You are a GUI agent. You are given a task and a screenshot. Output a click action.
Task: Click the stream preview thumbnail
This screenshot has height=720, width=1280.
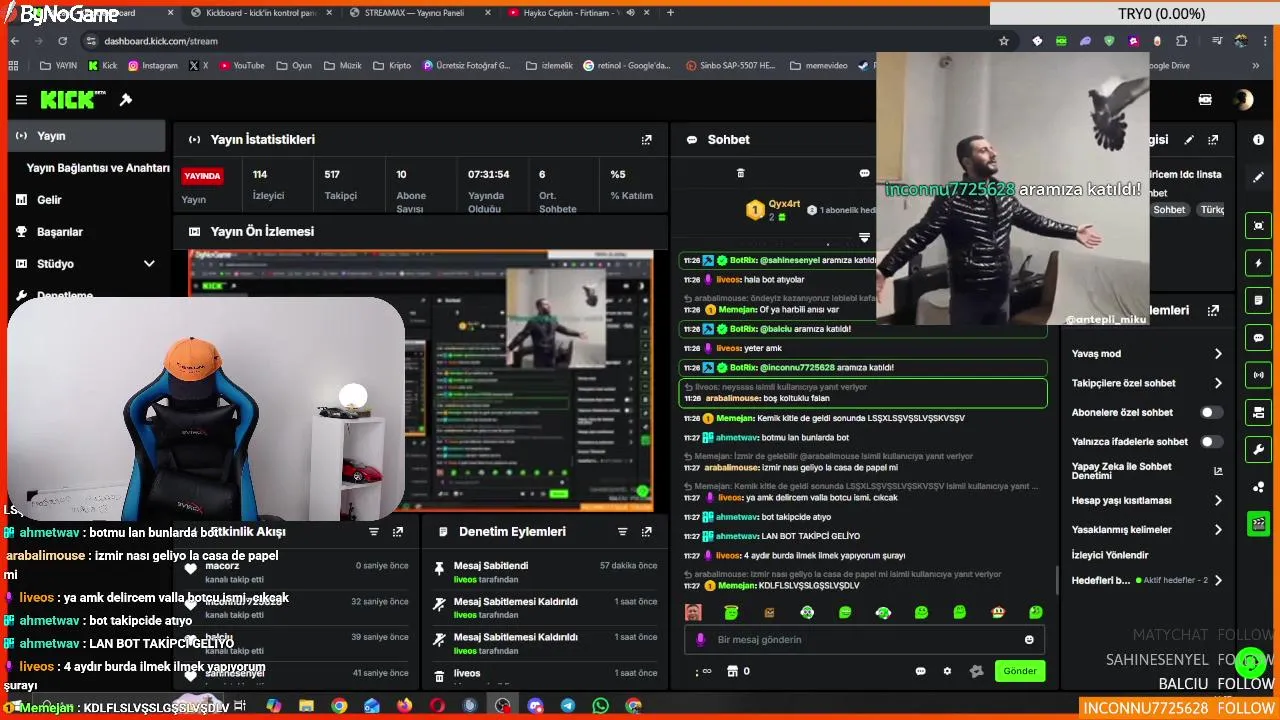[x=421, y=380]
